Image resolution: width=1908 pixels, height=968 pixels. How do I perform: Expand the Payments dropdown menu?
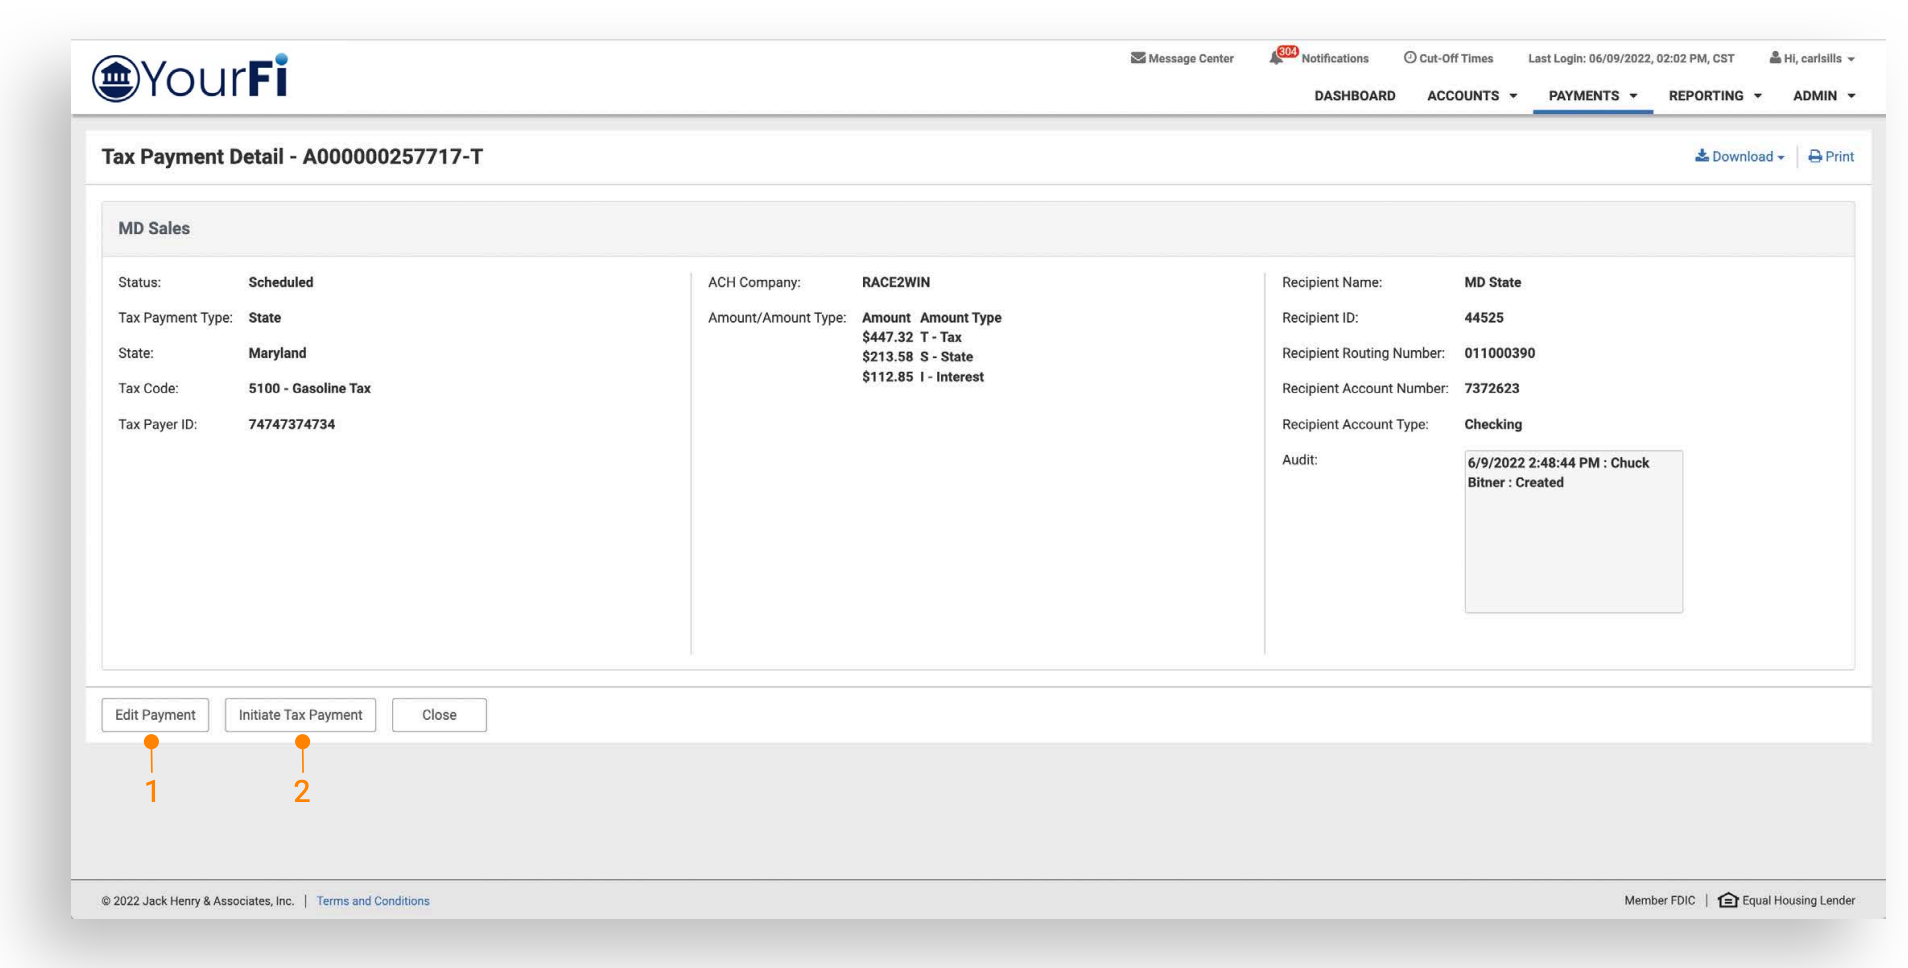click(x=1592, y=96)
